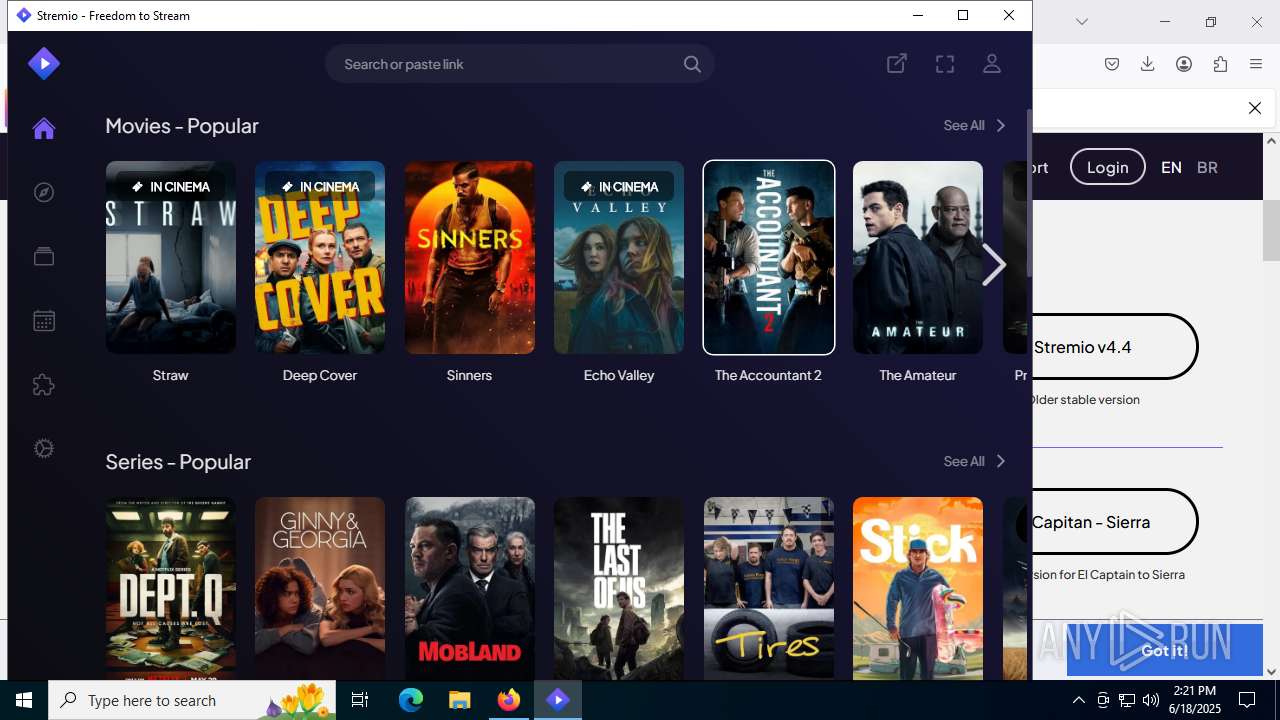Open the Windows Start menu
The width and height of the screenshot is (1280, 720).
[24, 700]
